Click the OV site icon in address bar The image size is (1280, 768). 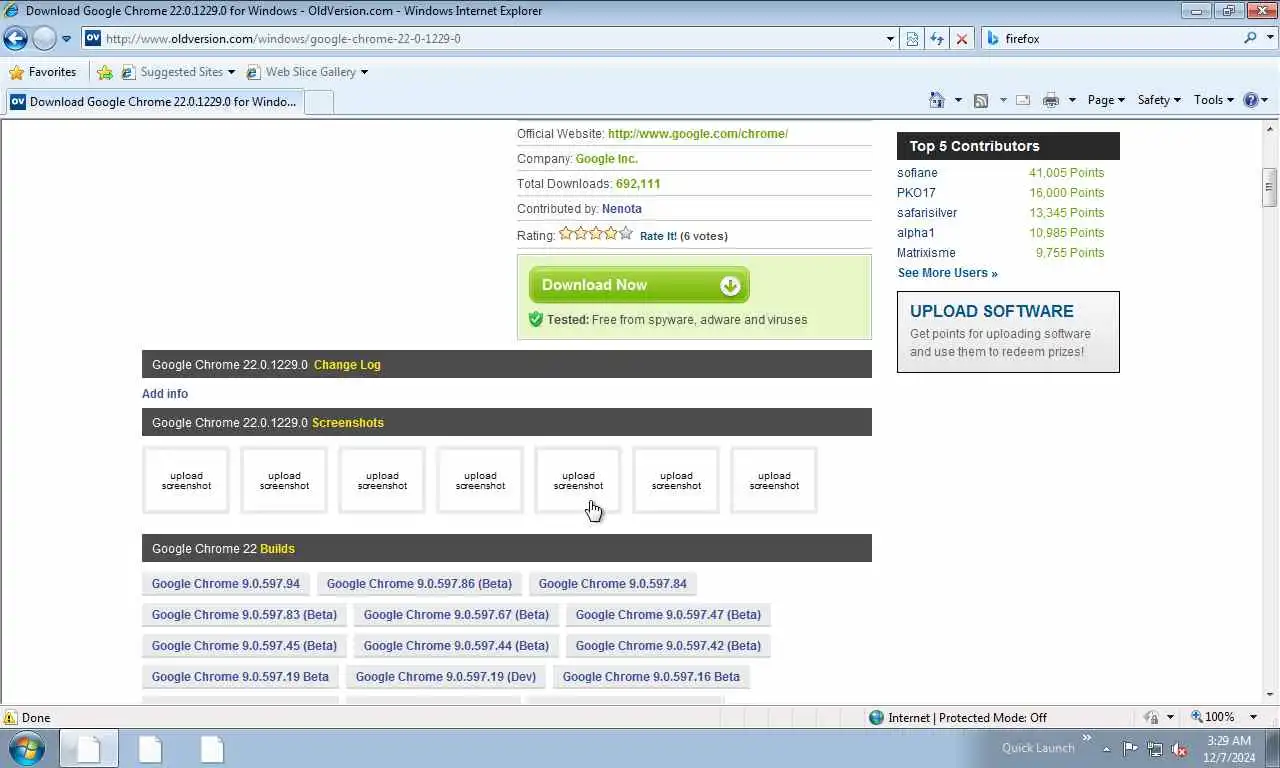point(93,38)
